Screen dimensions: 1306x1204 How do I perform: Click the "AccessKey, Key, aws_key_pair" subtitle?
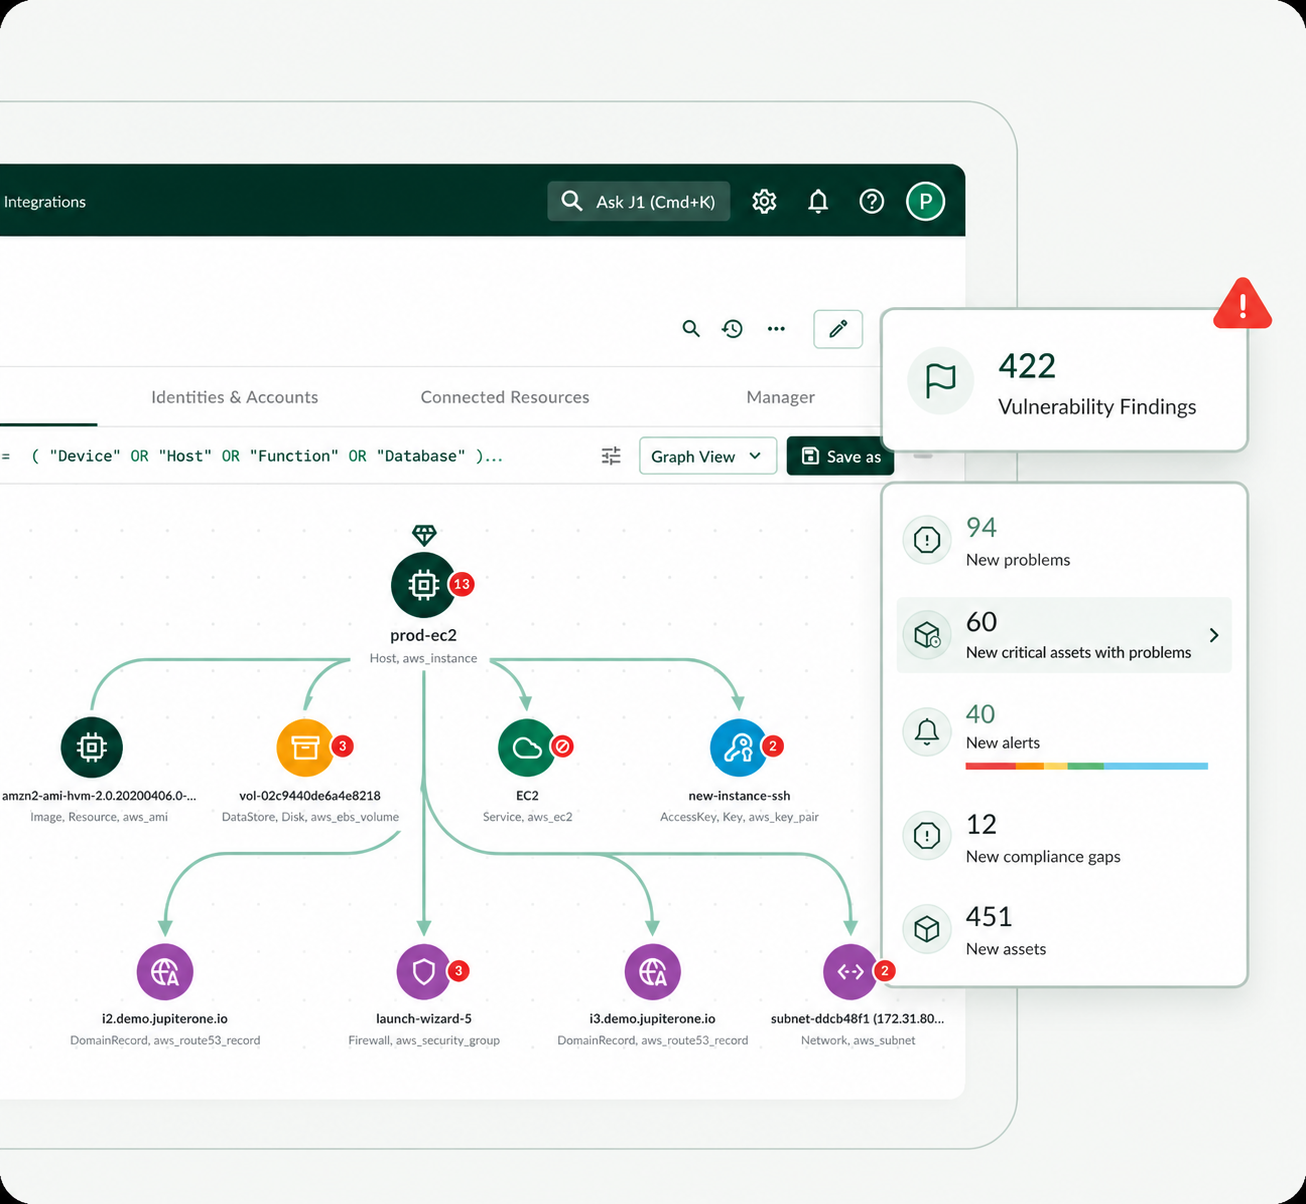(739, 817)
